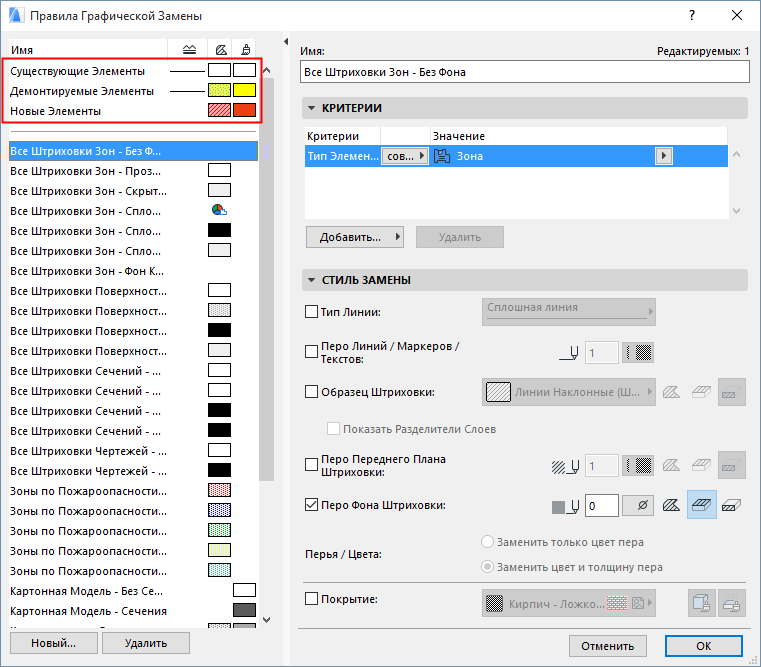Click the Zone element icon in criteria value

coord(442,156)
